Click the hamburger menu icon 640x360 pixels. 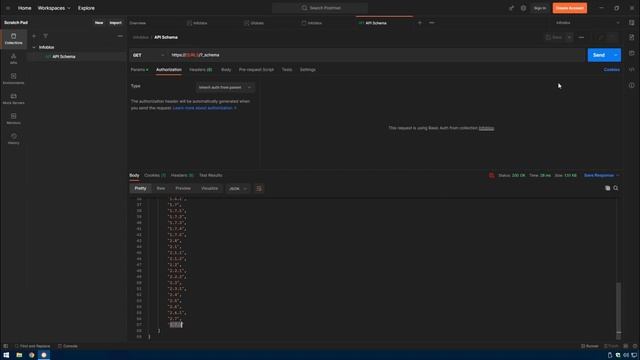(8, 8)
